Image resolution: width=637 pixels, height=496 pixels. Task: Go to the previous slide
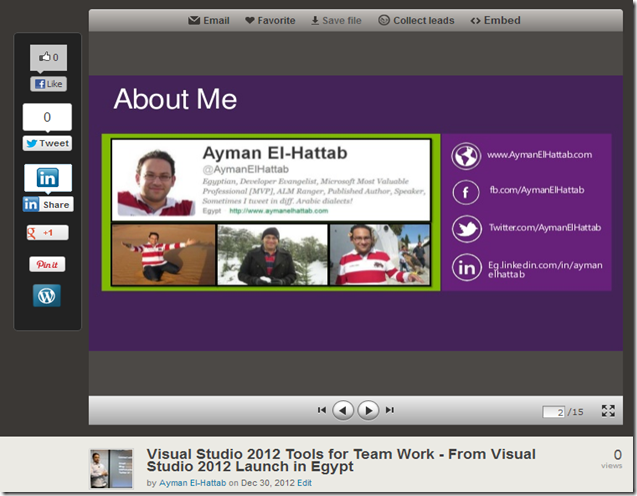[344, 410]
